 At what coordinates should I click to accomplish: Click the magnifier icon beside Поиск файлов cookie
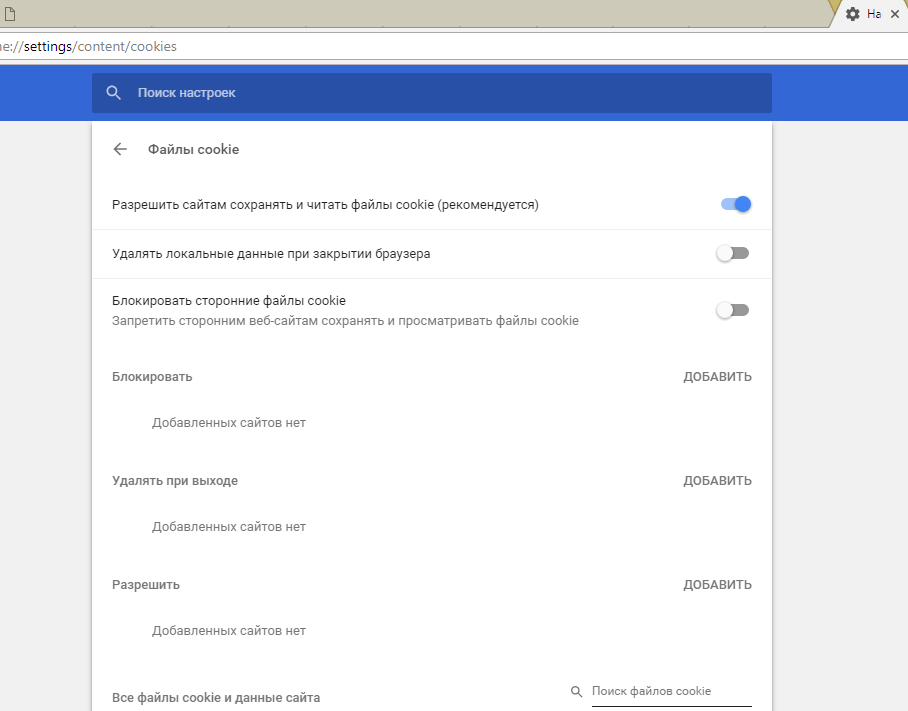[x=576, y=691]
